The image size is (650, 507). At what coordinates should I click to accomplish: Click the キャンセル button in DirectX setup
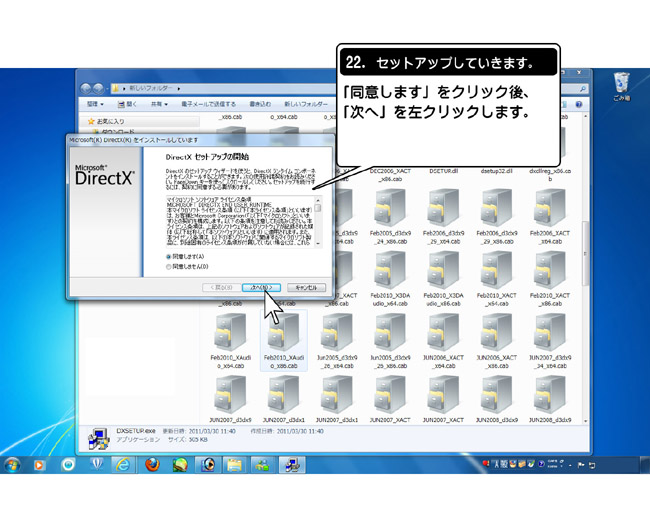[x=306, y=287]
